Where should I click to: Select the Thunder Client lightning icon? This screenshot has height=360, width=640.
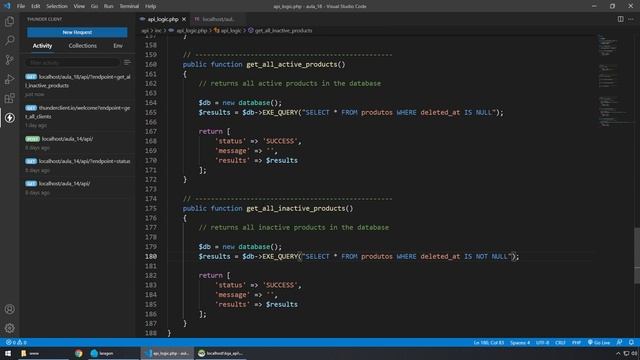[9, 118]
